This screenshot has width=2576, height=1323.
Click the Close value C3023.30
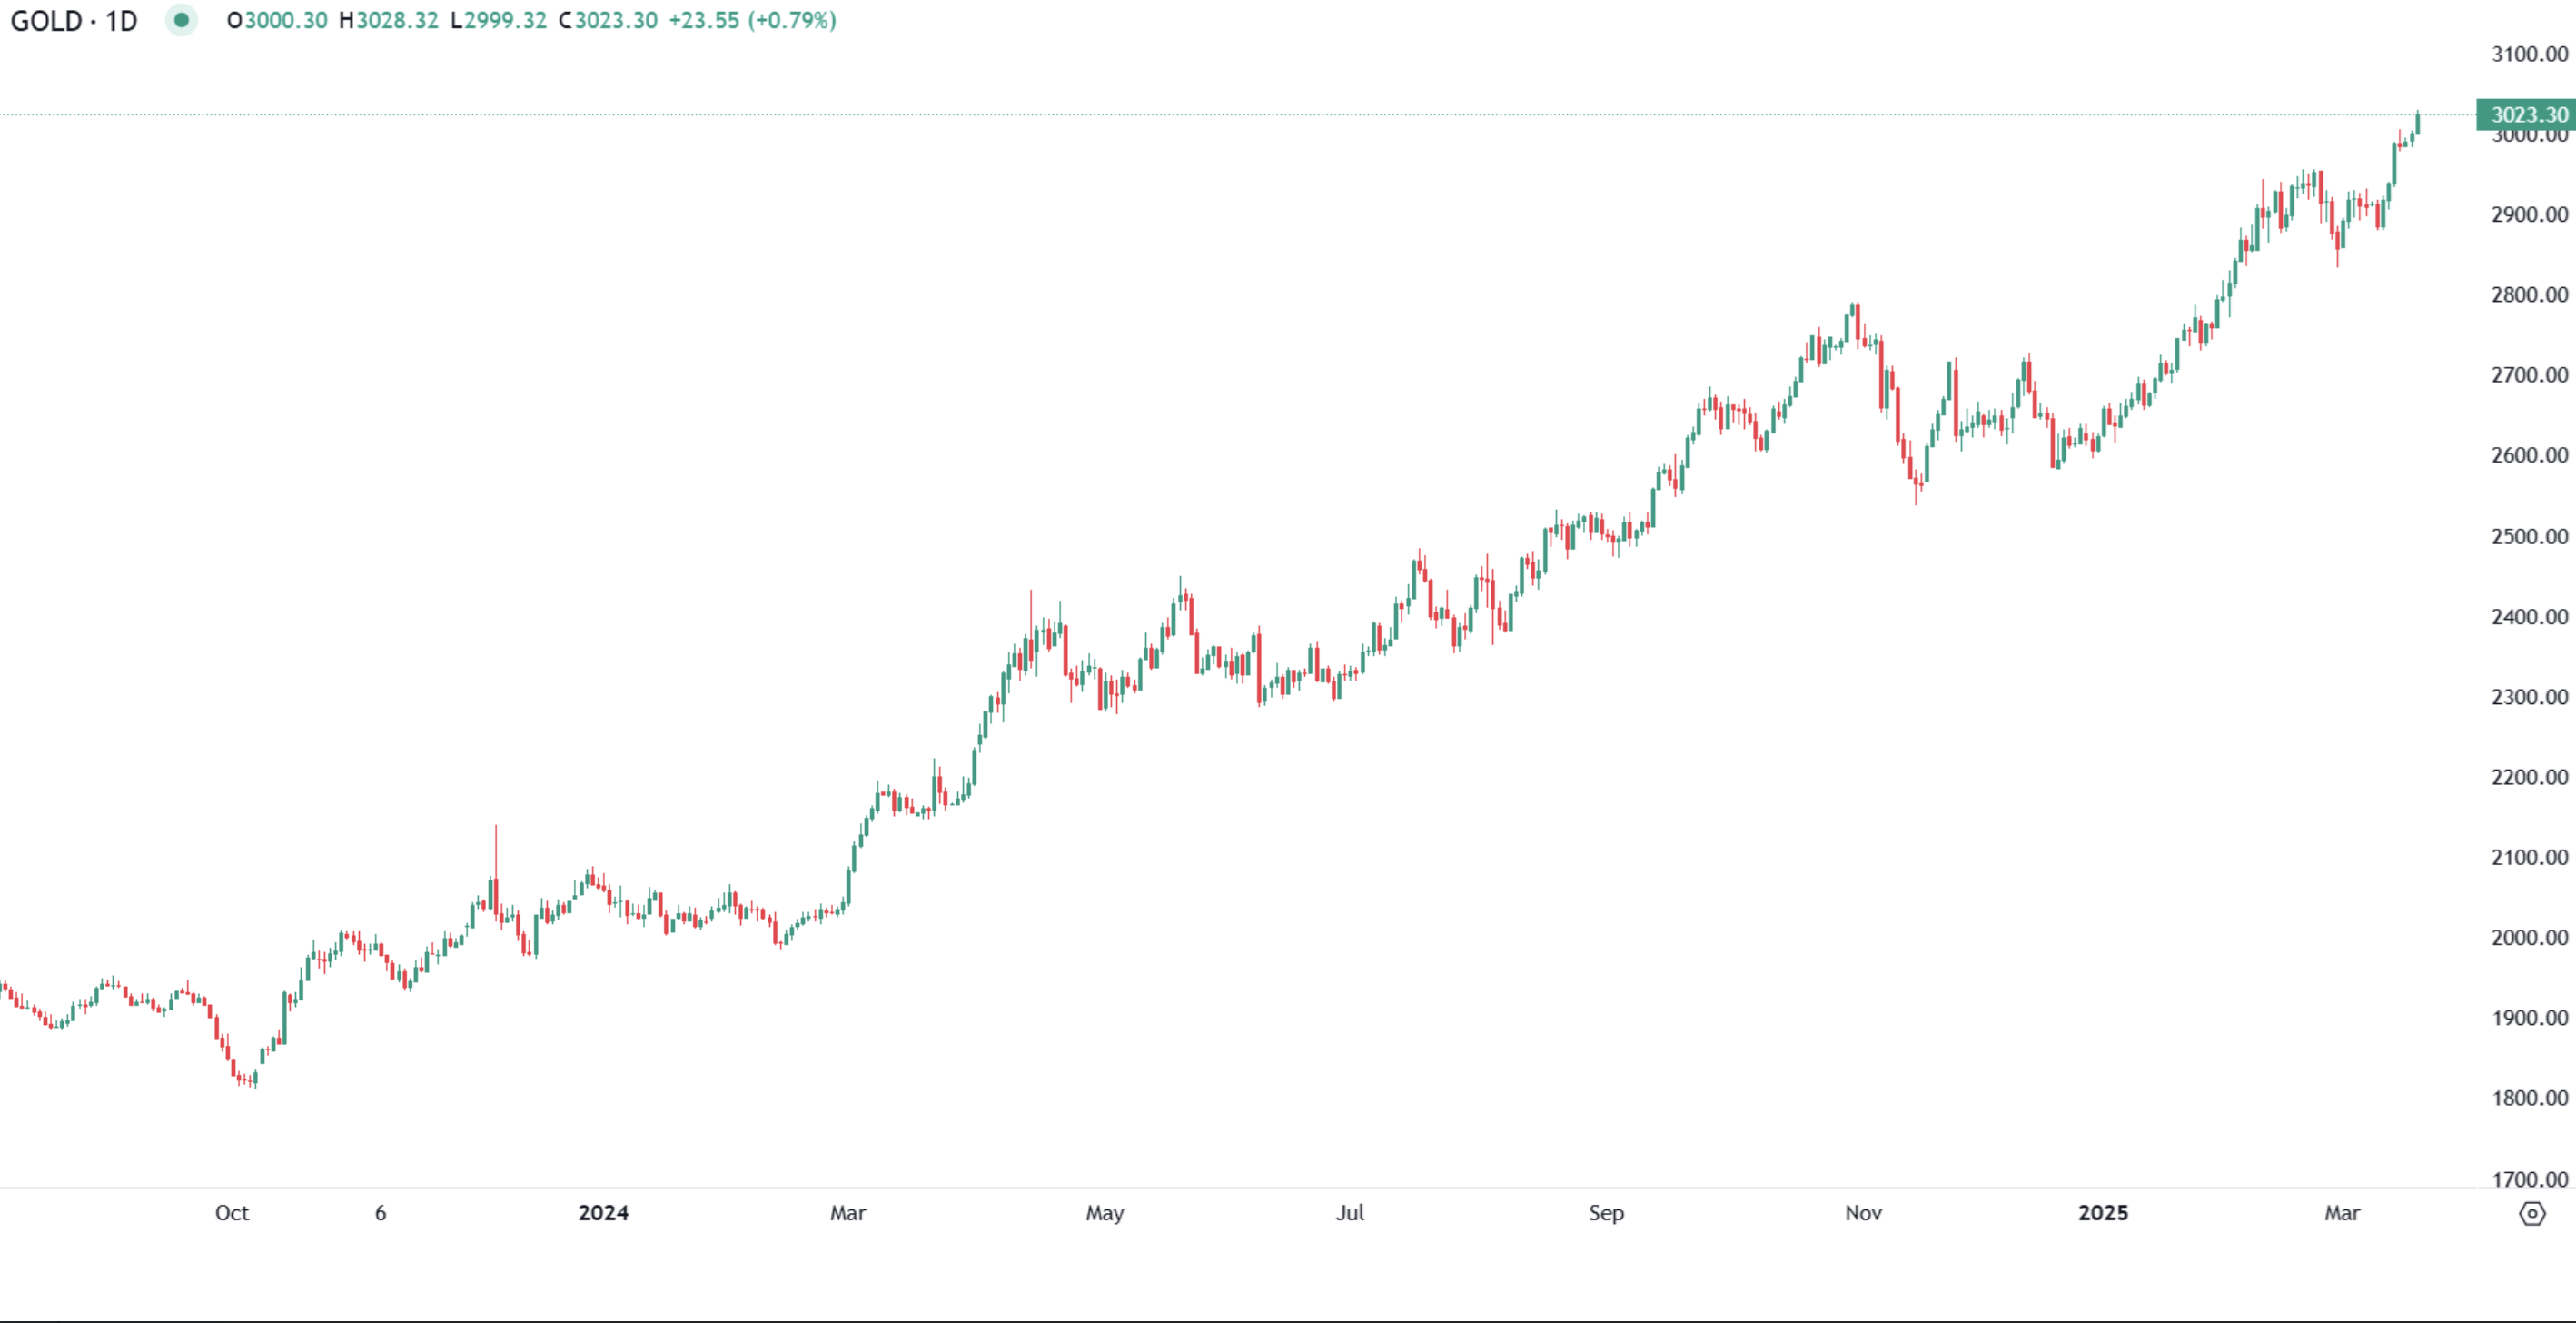(608, 21)
